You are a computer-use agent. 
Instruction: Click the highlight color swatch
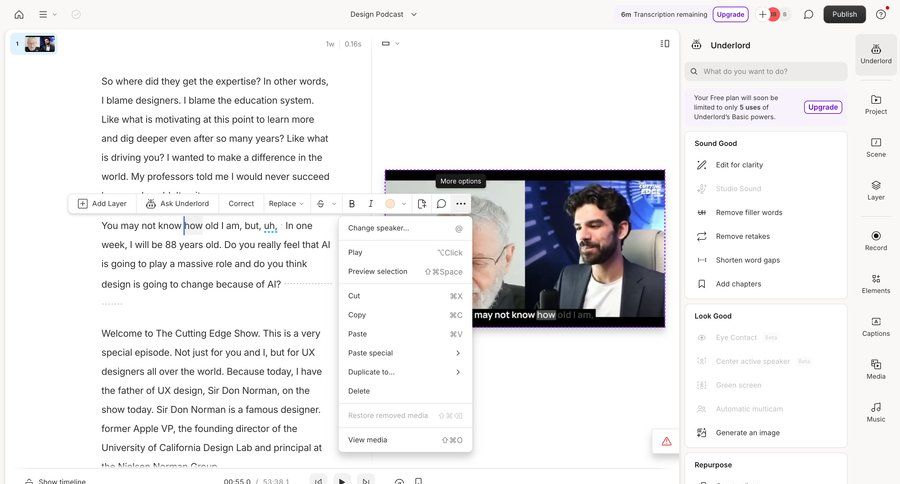390,204
